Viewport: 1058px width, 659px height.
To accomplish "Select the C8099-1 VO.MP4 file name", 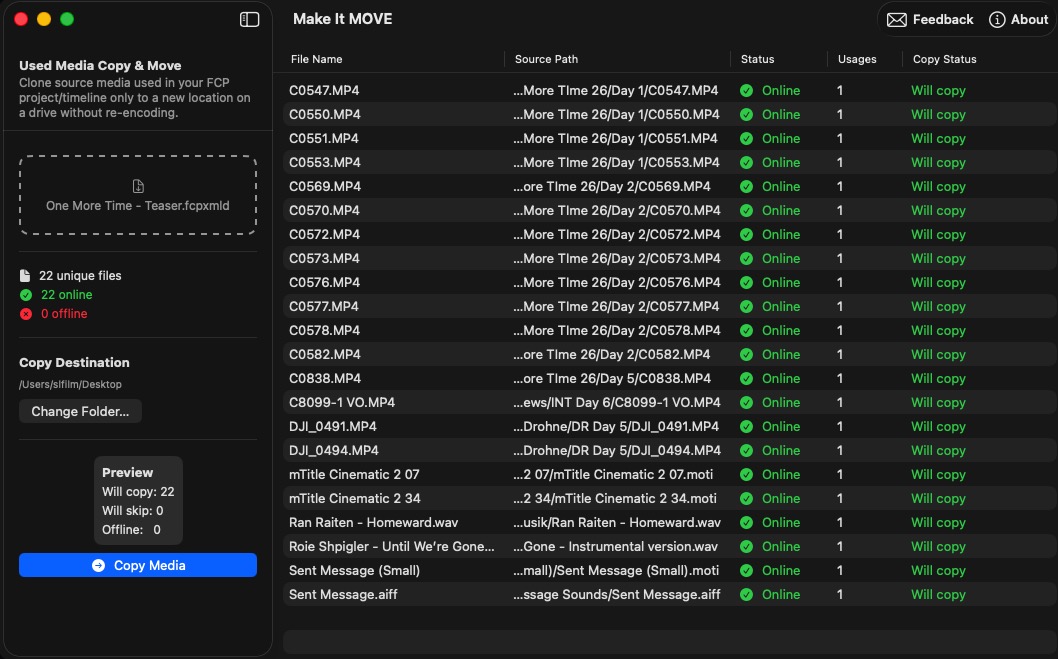I will click(342, 403).
